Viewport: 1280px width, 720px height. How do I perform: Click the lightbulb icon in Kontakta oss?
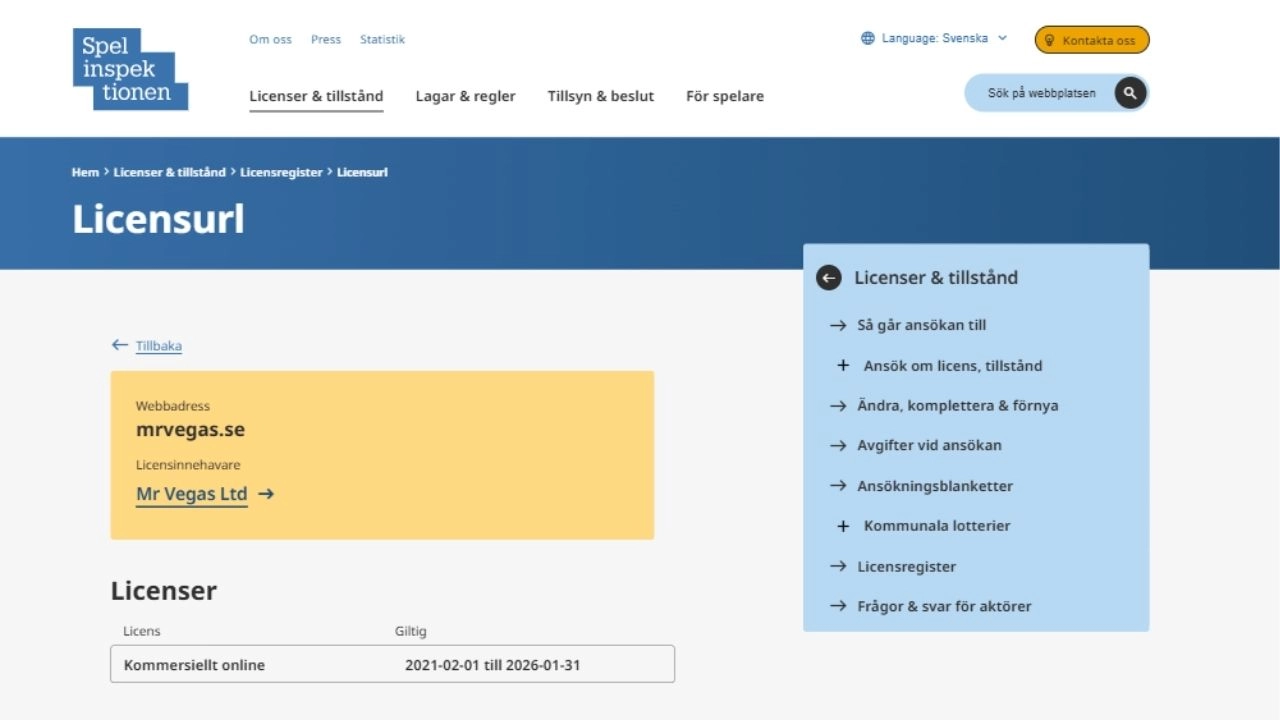1049,41
